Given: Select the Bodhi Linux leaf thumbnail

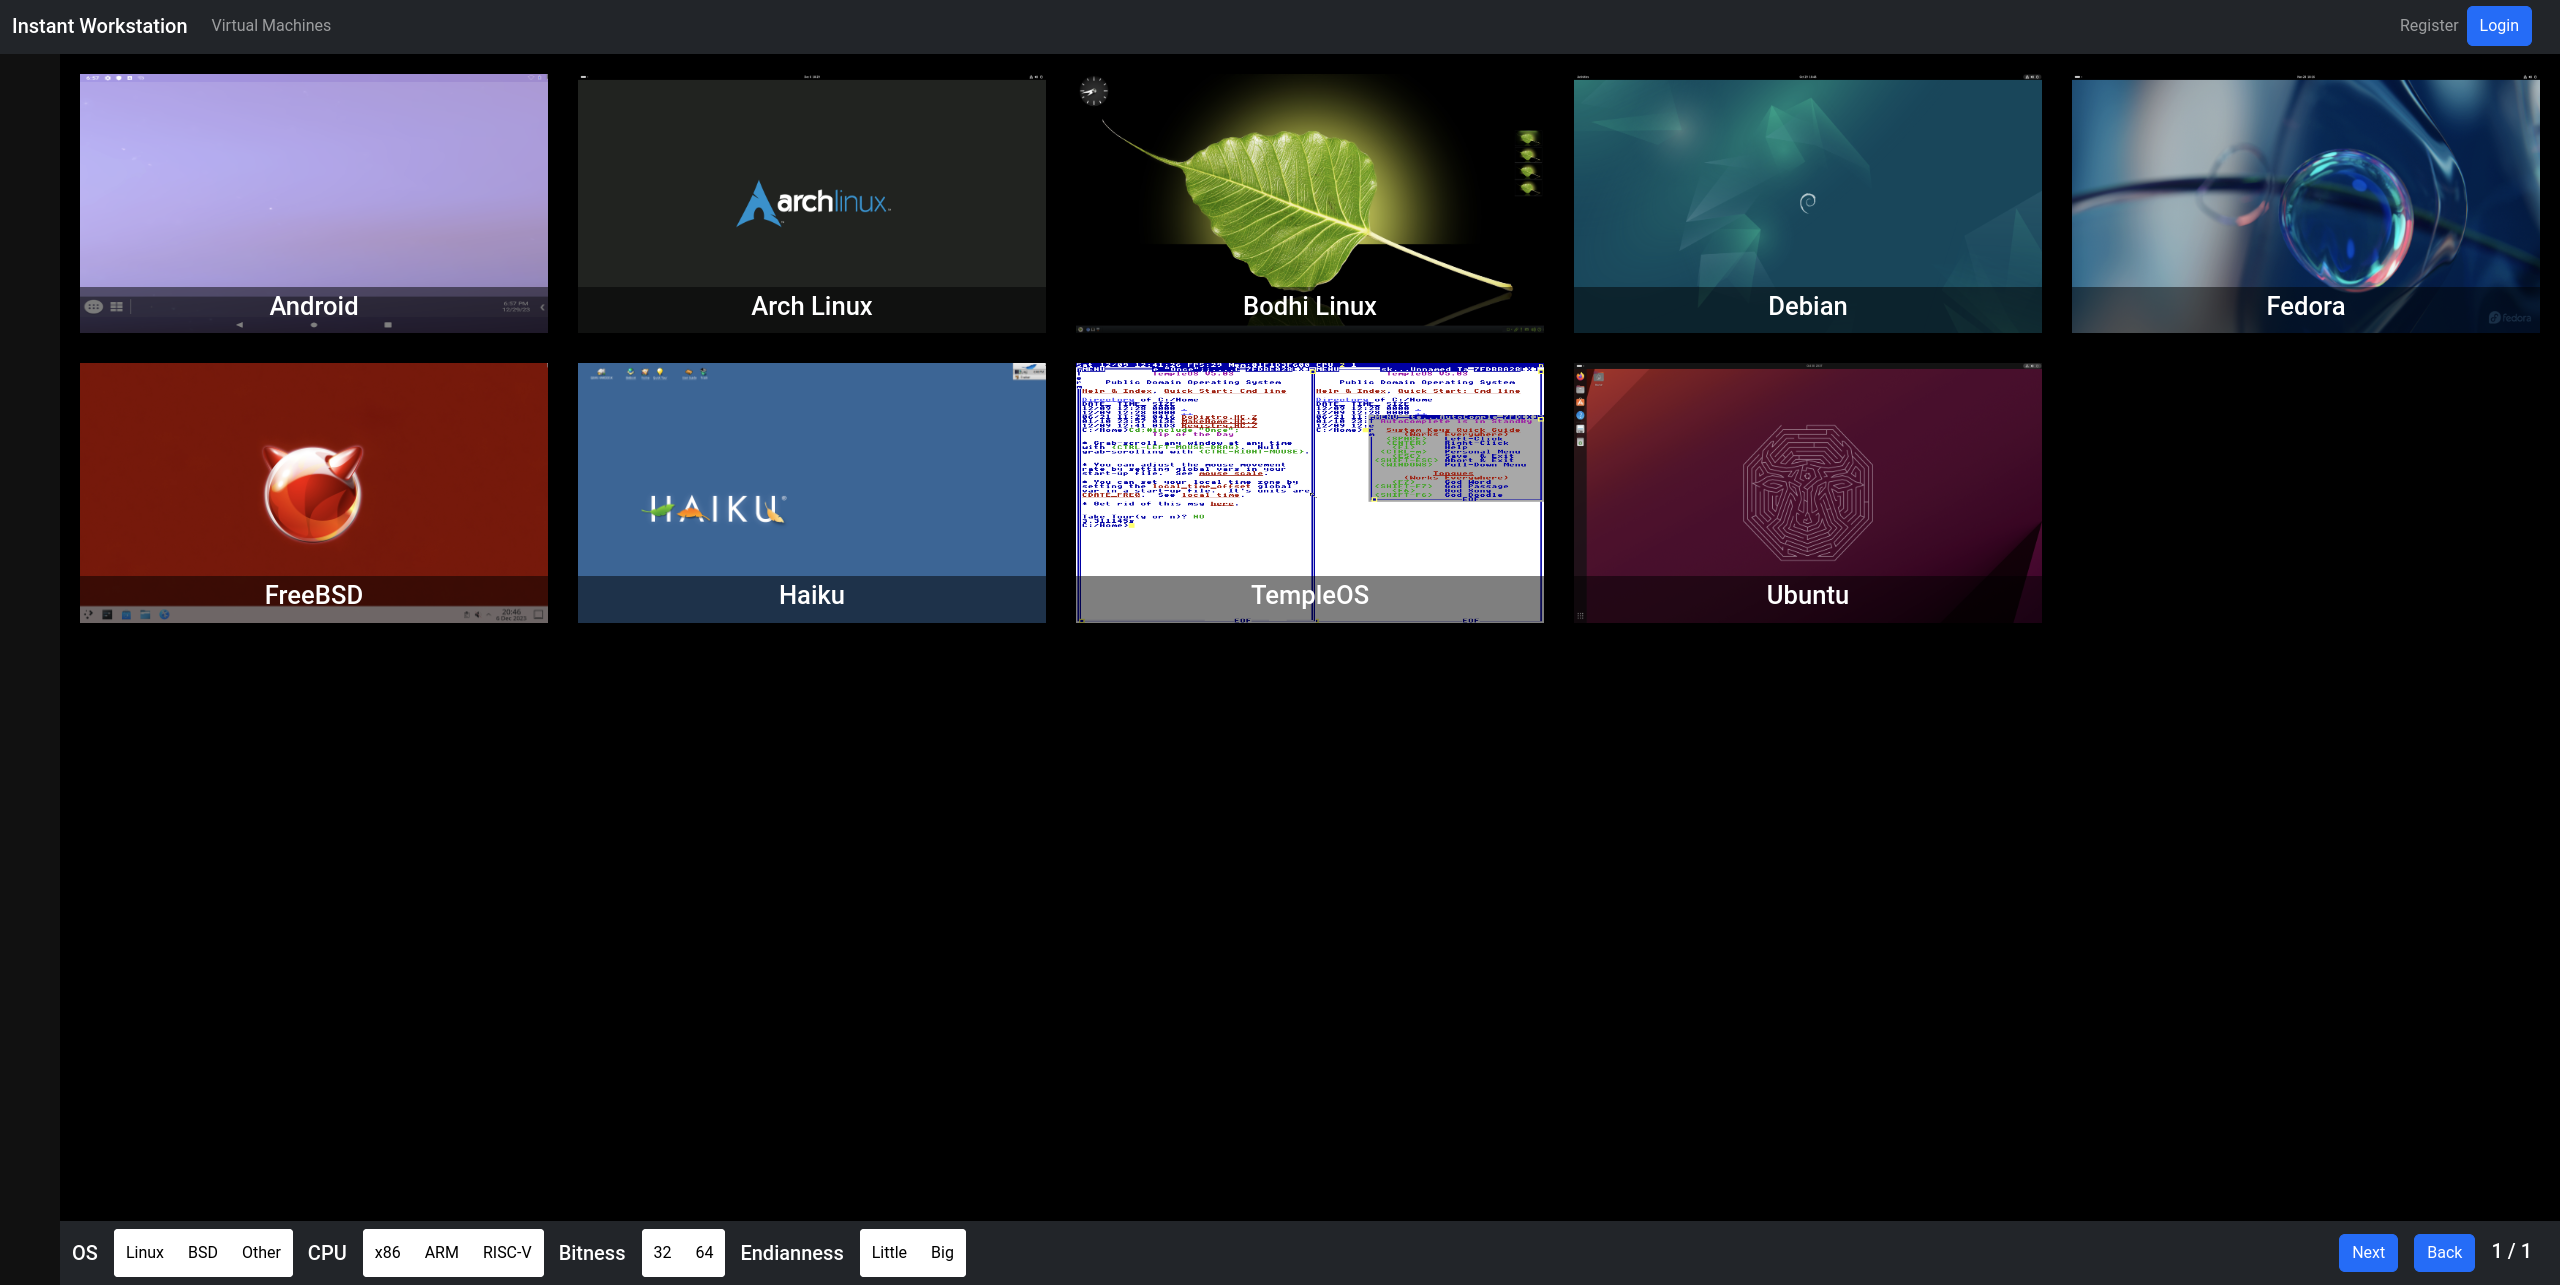Looking at the screenshot, I should point(1309,203).
